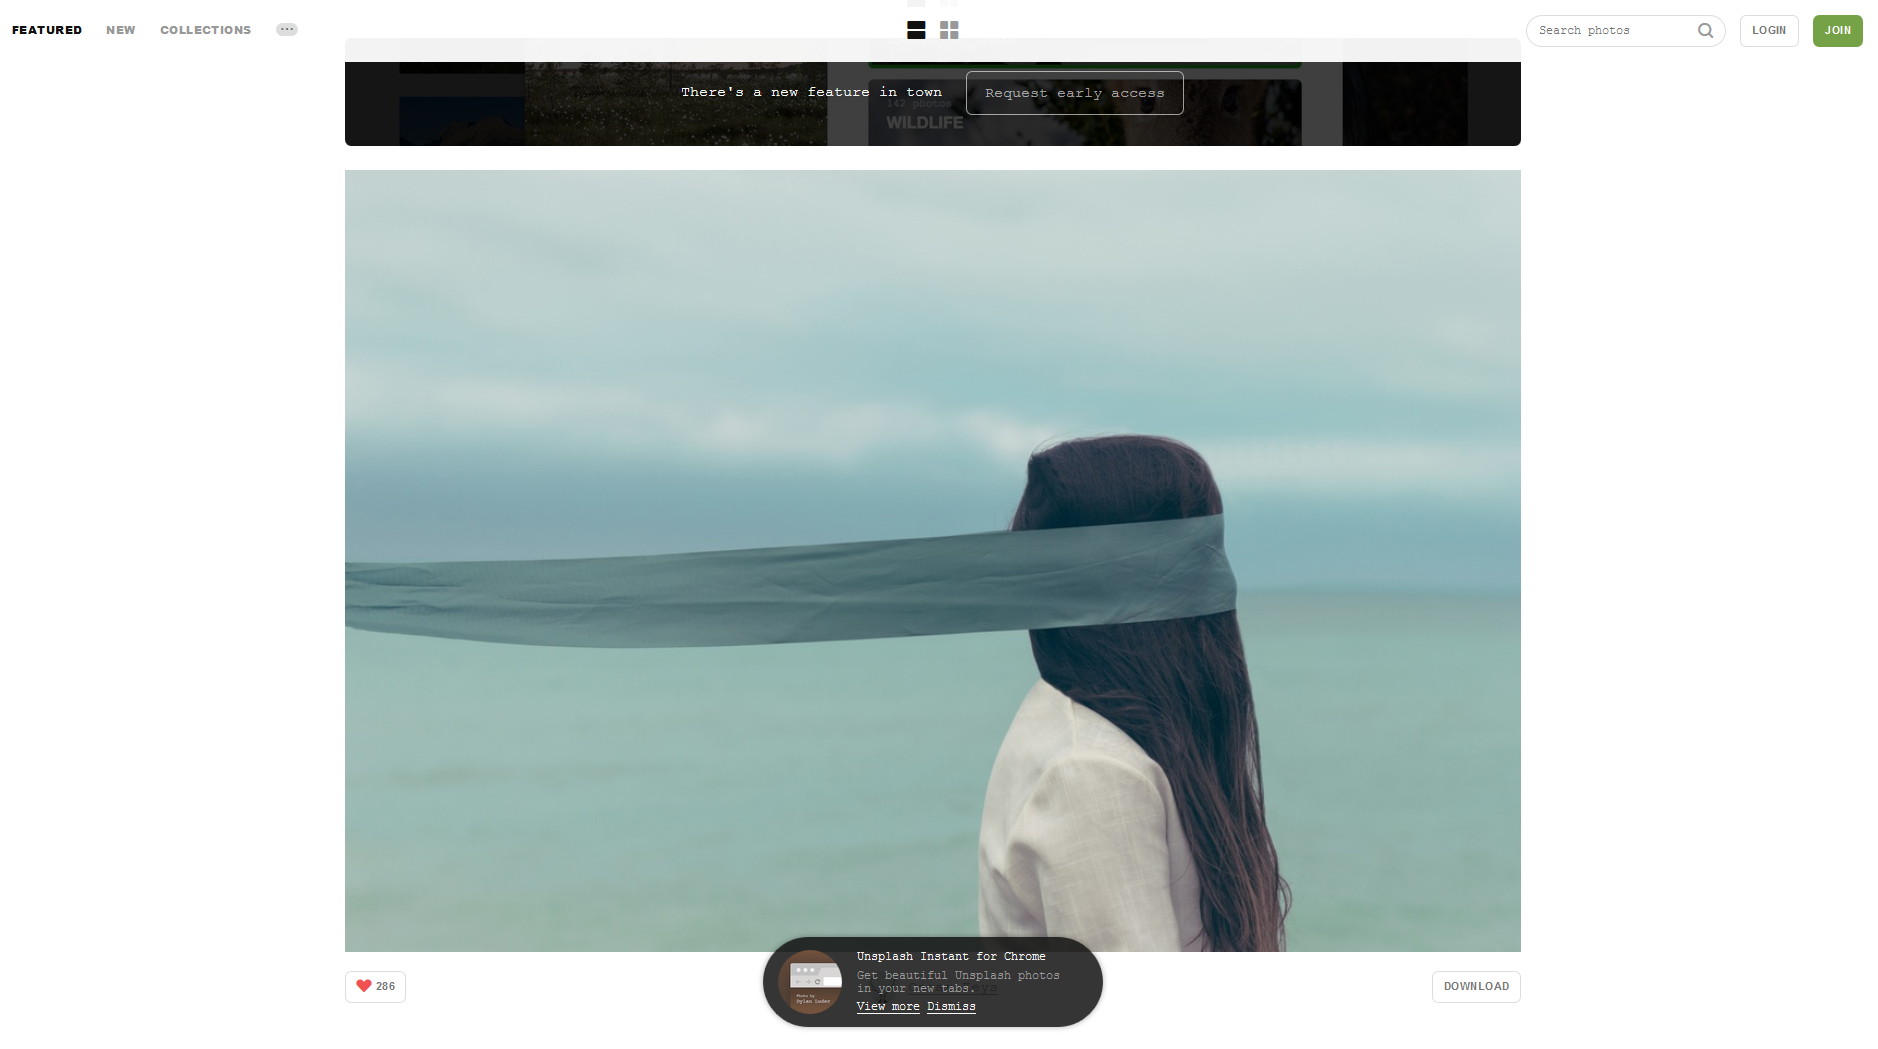Like the photo with 286 hearts
Image resolution: width=1878 pixels, height=1049 pixels.
(x=375, y=987)
